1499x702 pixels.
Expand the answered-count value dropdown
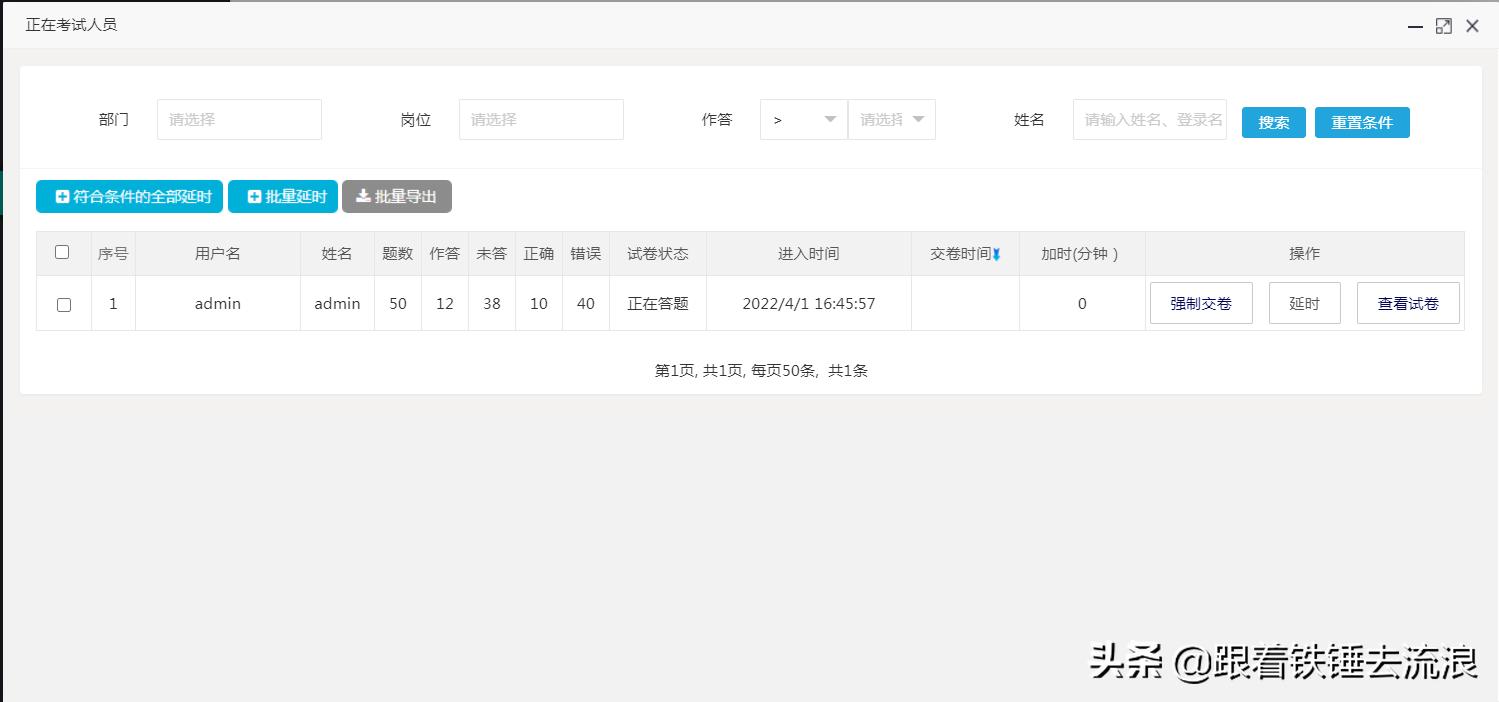click(x=891, y=119)
